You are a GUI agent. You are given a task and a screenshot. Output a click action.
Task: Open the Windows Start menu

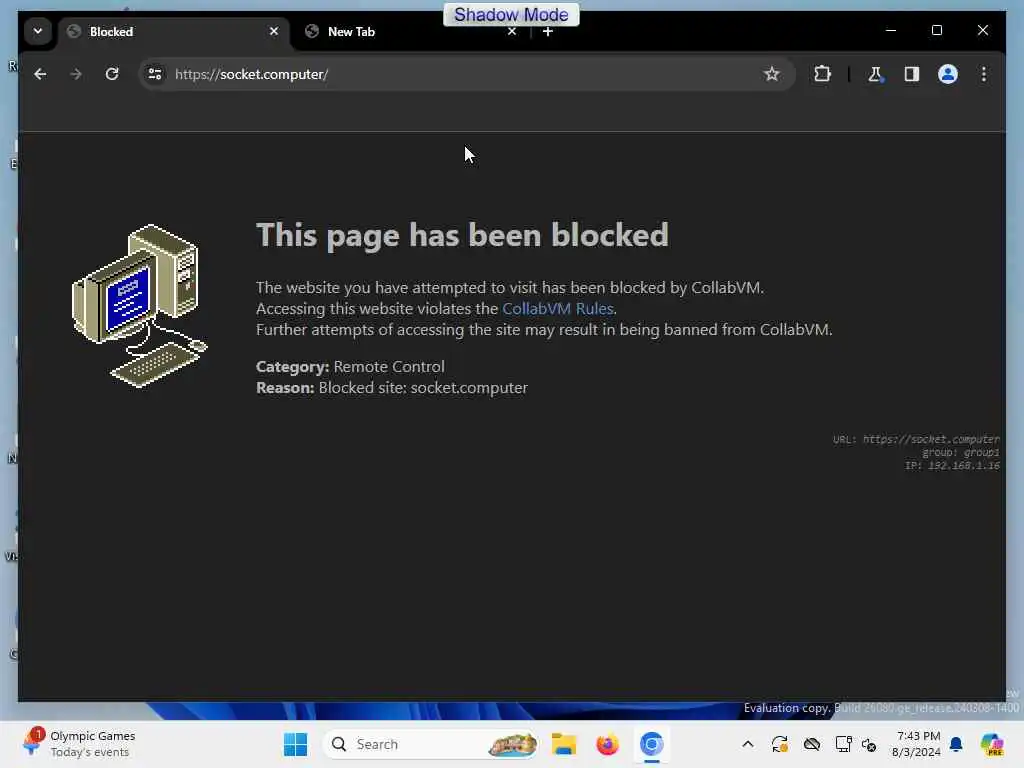click(295, 744)
